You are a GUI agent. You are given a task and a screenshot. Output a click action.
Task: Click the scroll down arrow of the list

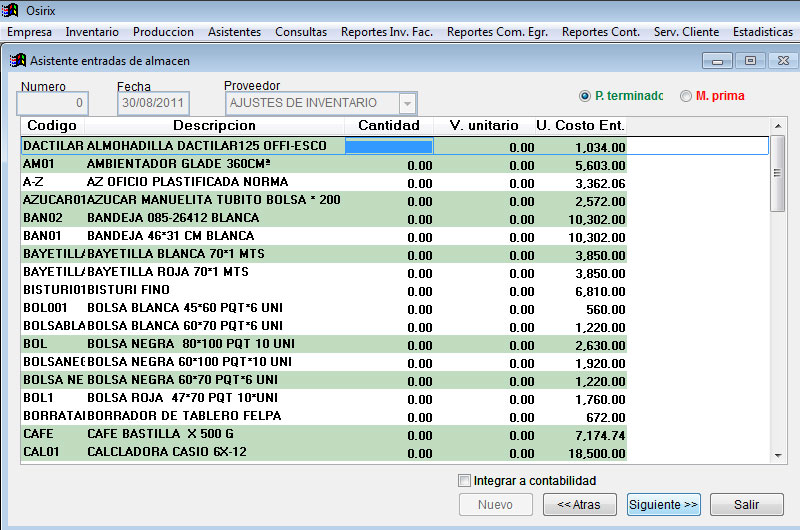tap(778, 456)
